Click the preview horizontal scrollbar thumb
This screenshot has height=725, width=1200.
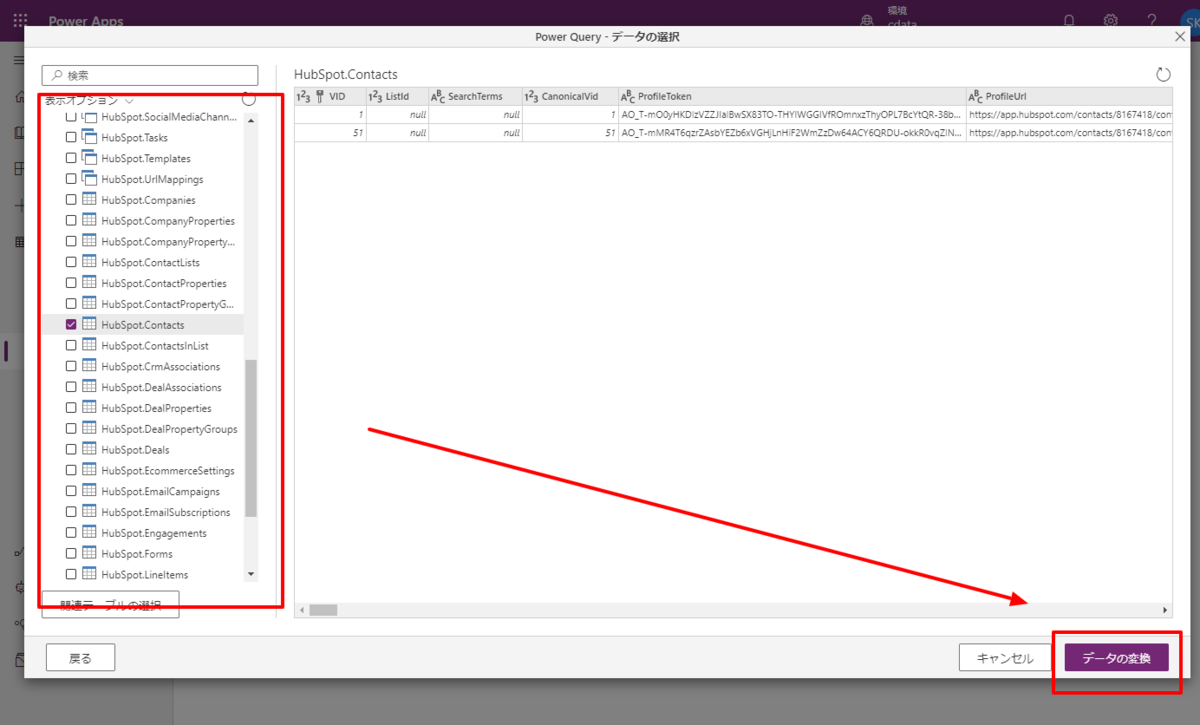pyautogui.click(x=323, y=610)
